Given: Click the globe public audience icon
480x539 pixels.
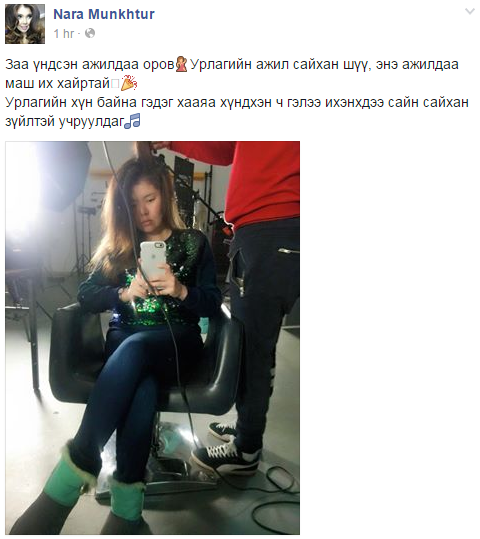Looking at the screenshot, I should pos(90,33).
